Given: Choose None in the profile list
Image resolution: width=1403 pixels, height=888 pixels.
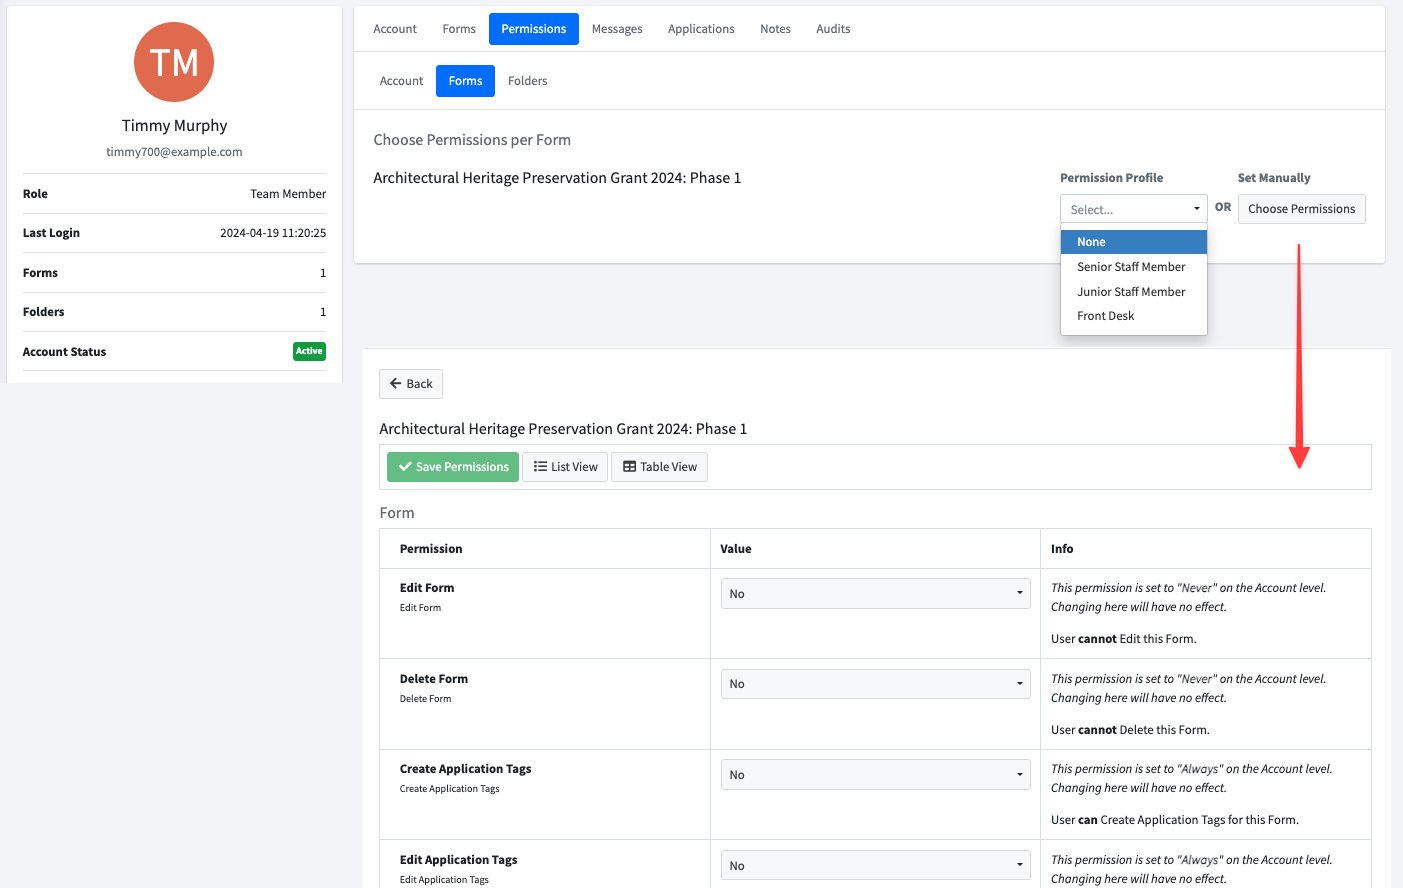Looking at the screenshot, I should coord(1134,242).
